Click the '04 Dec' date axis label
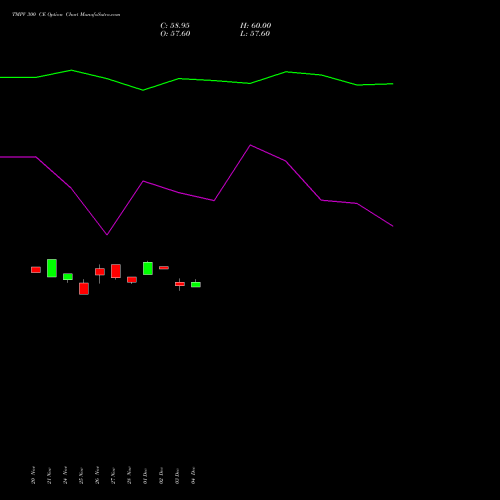The height and width of the screenshot is (500, 500). (193, 475)
